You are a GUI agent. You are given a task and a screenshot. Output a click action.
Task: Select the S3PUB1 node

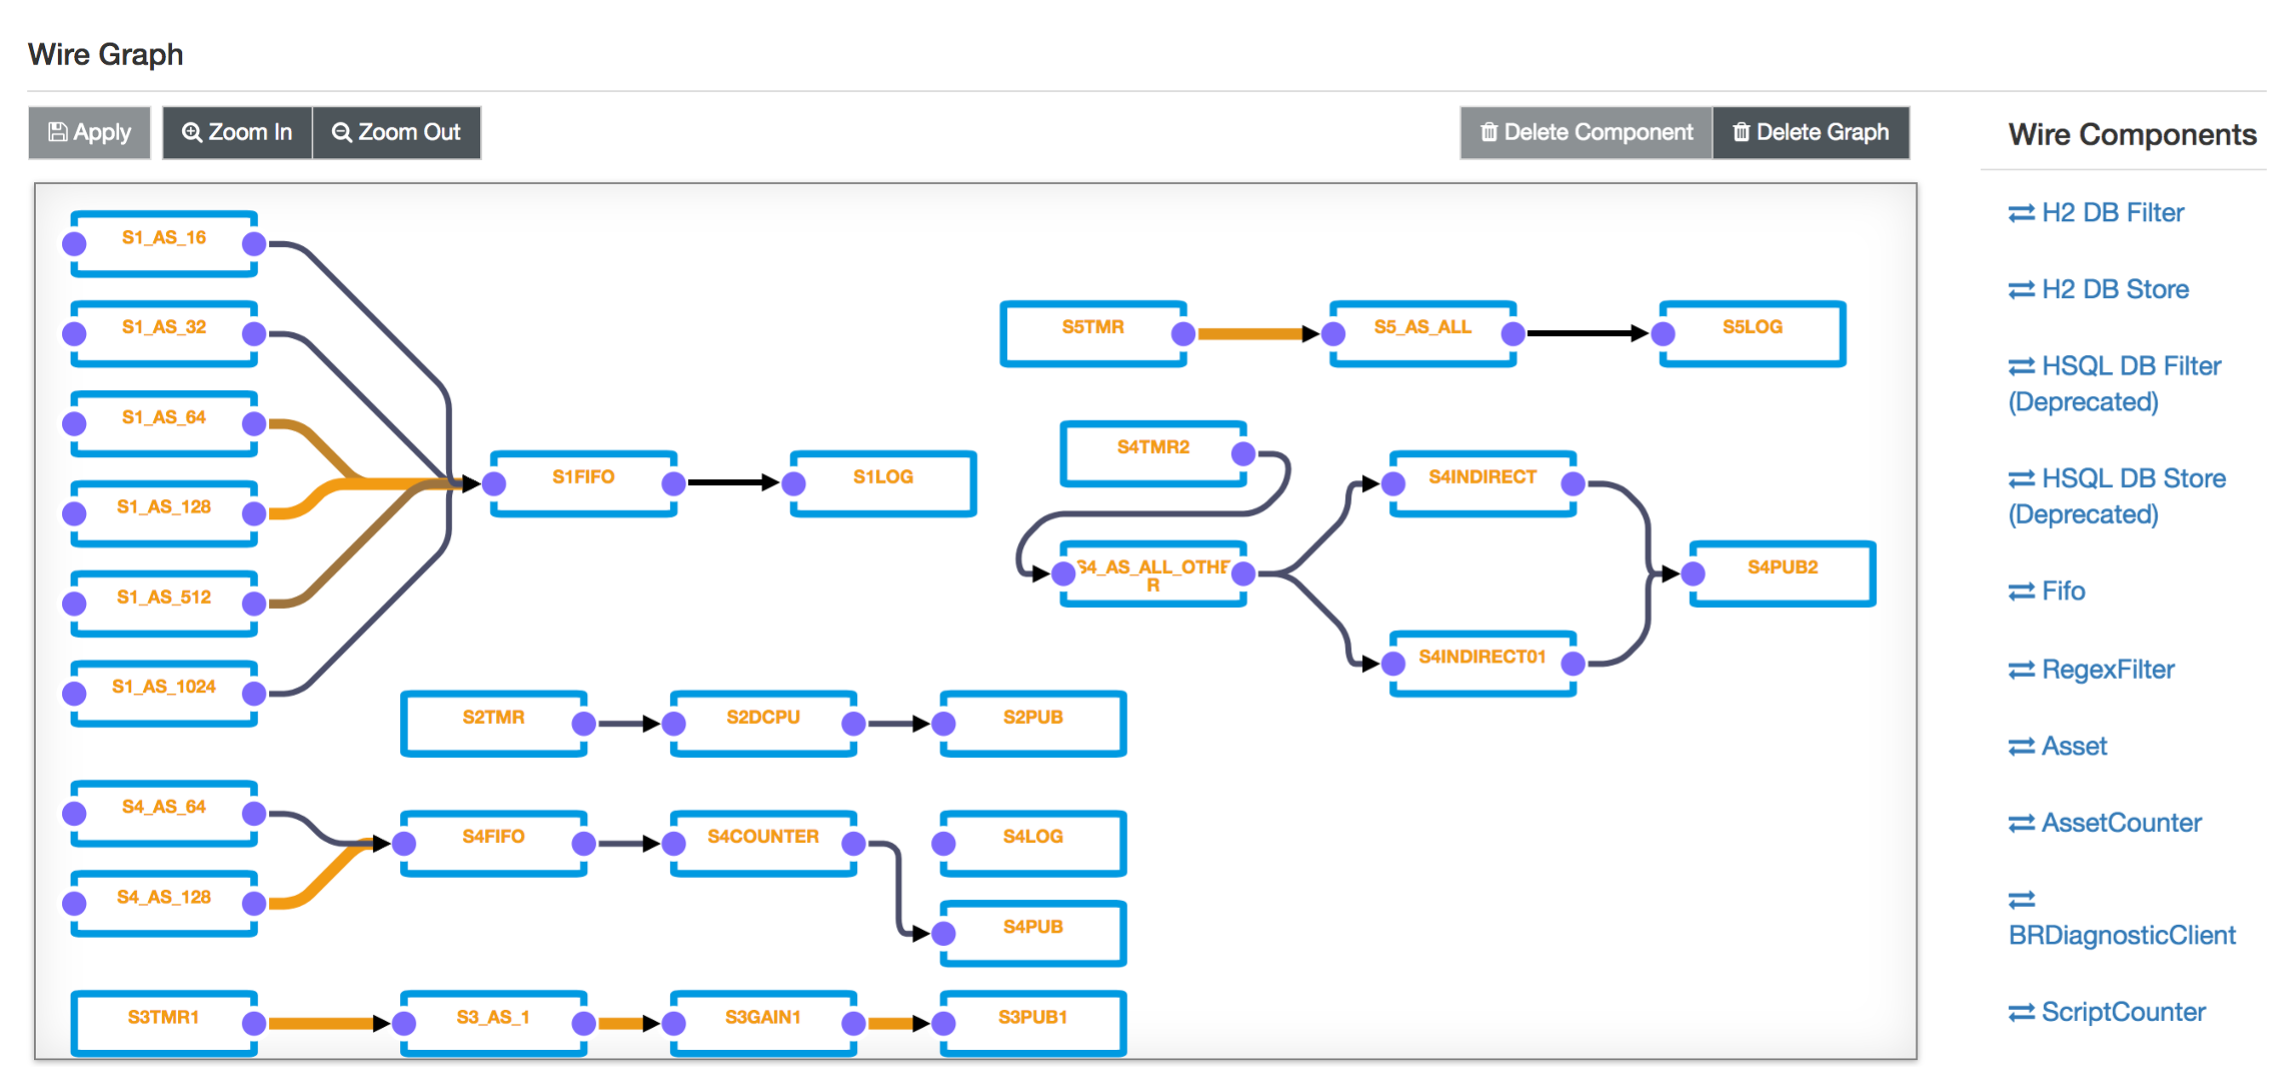[1034, 1023]
